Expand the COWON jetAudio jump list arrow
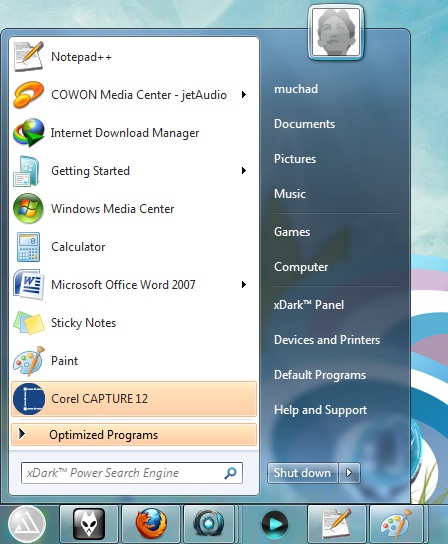The height and width of the screenshot is (544, 448). (244, 94)
